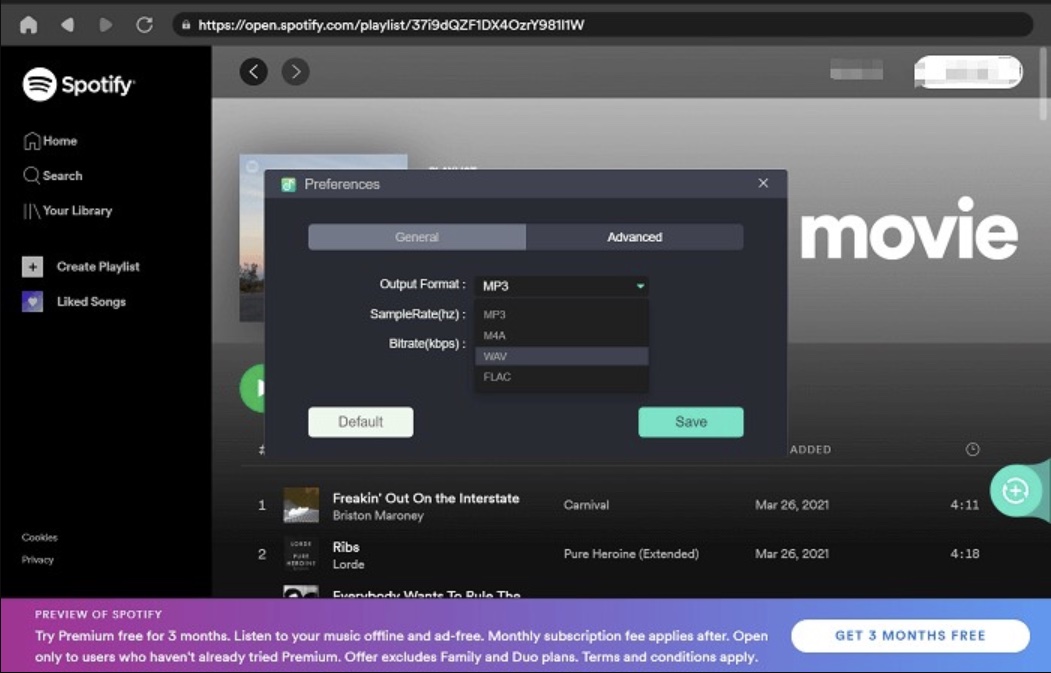Open the album Carnival
Image resolution: width=1051 pixels, height=673 pixels.
click(x=586, y=505)
